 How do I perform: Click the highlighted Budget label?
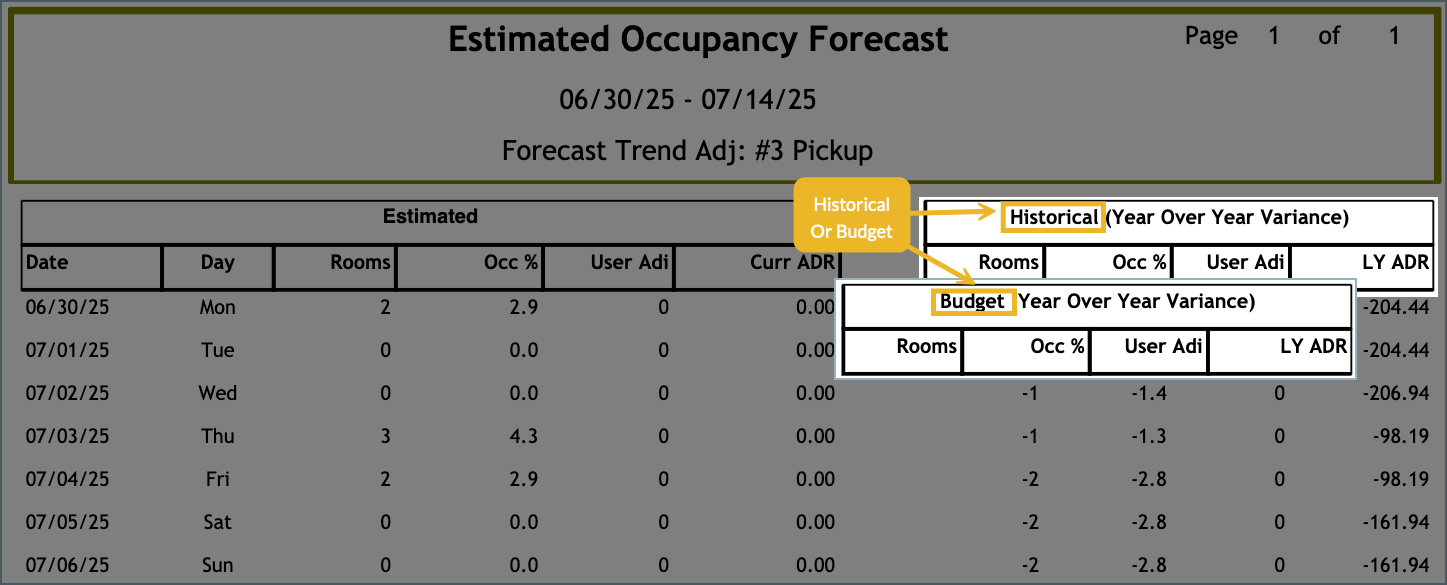973,301
